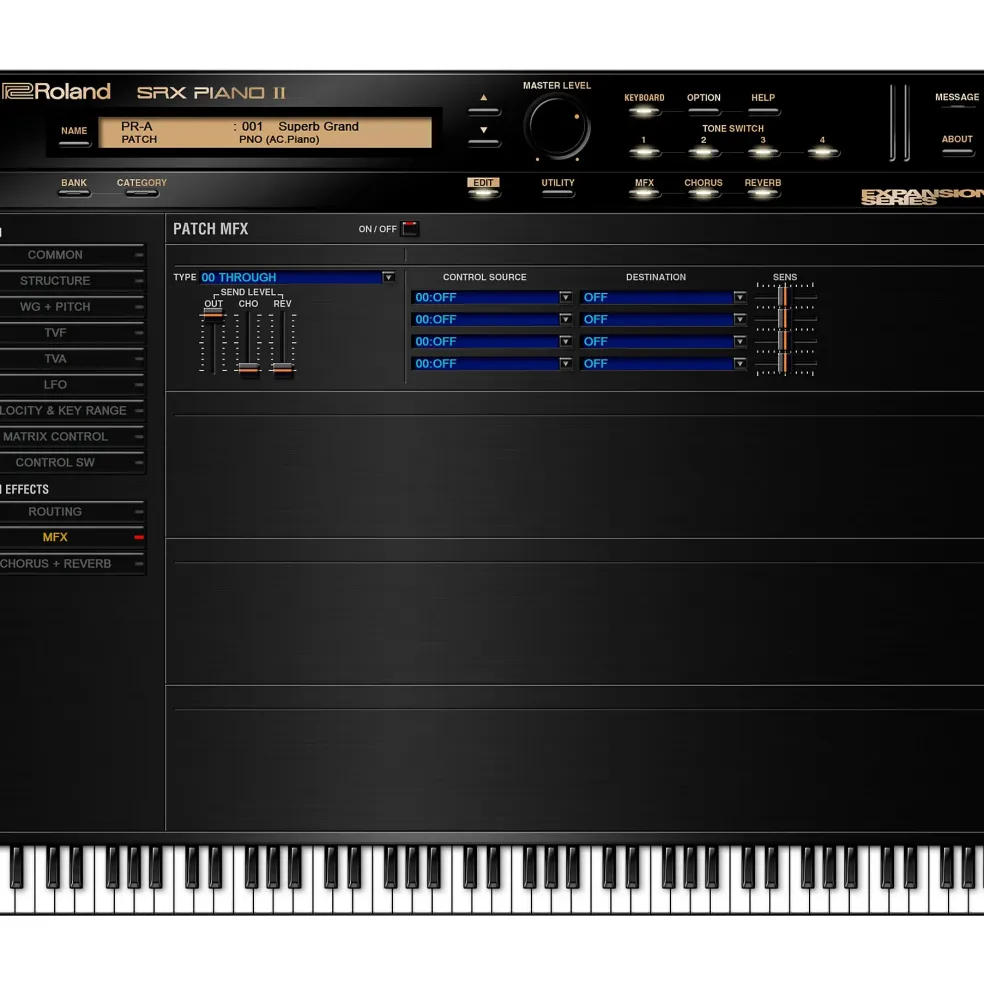Click the REV send level fader
Screen dimensions: 984x985
point(283,369)
